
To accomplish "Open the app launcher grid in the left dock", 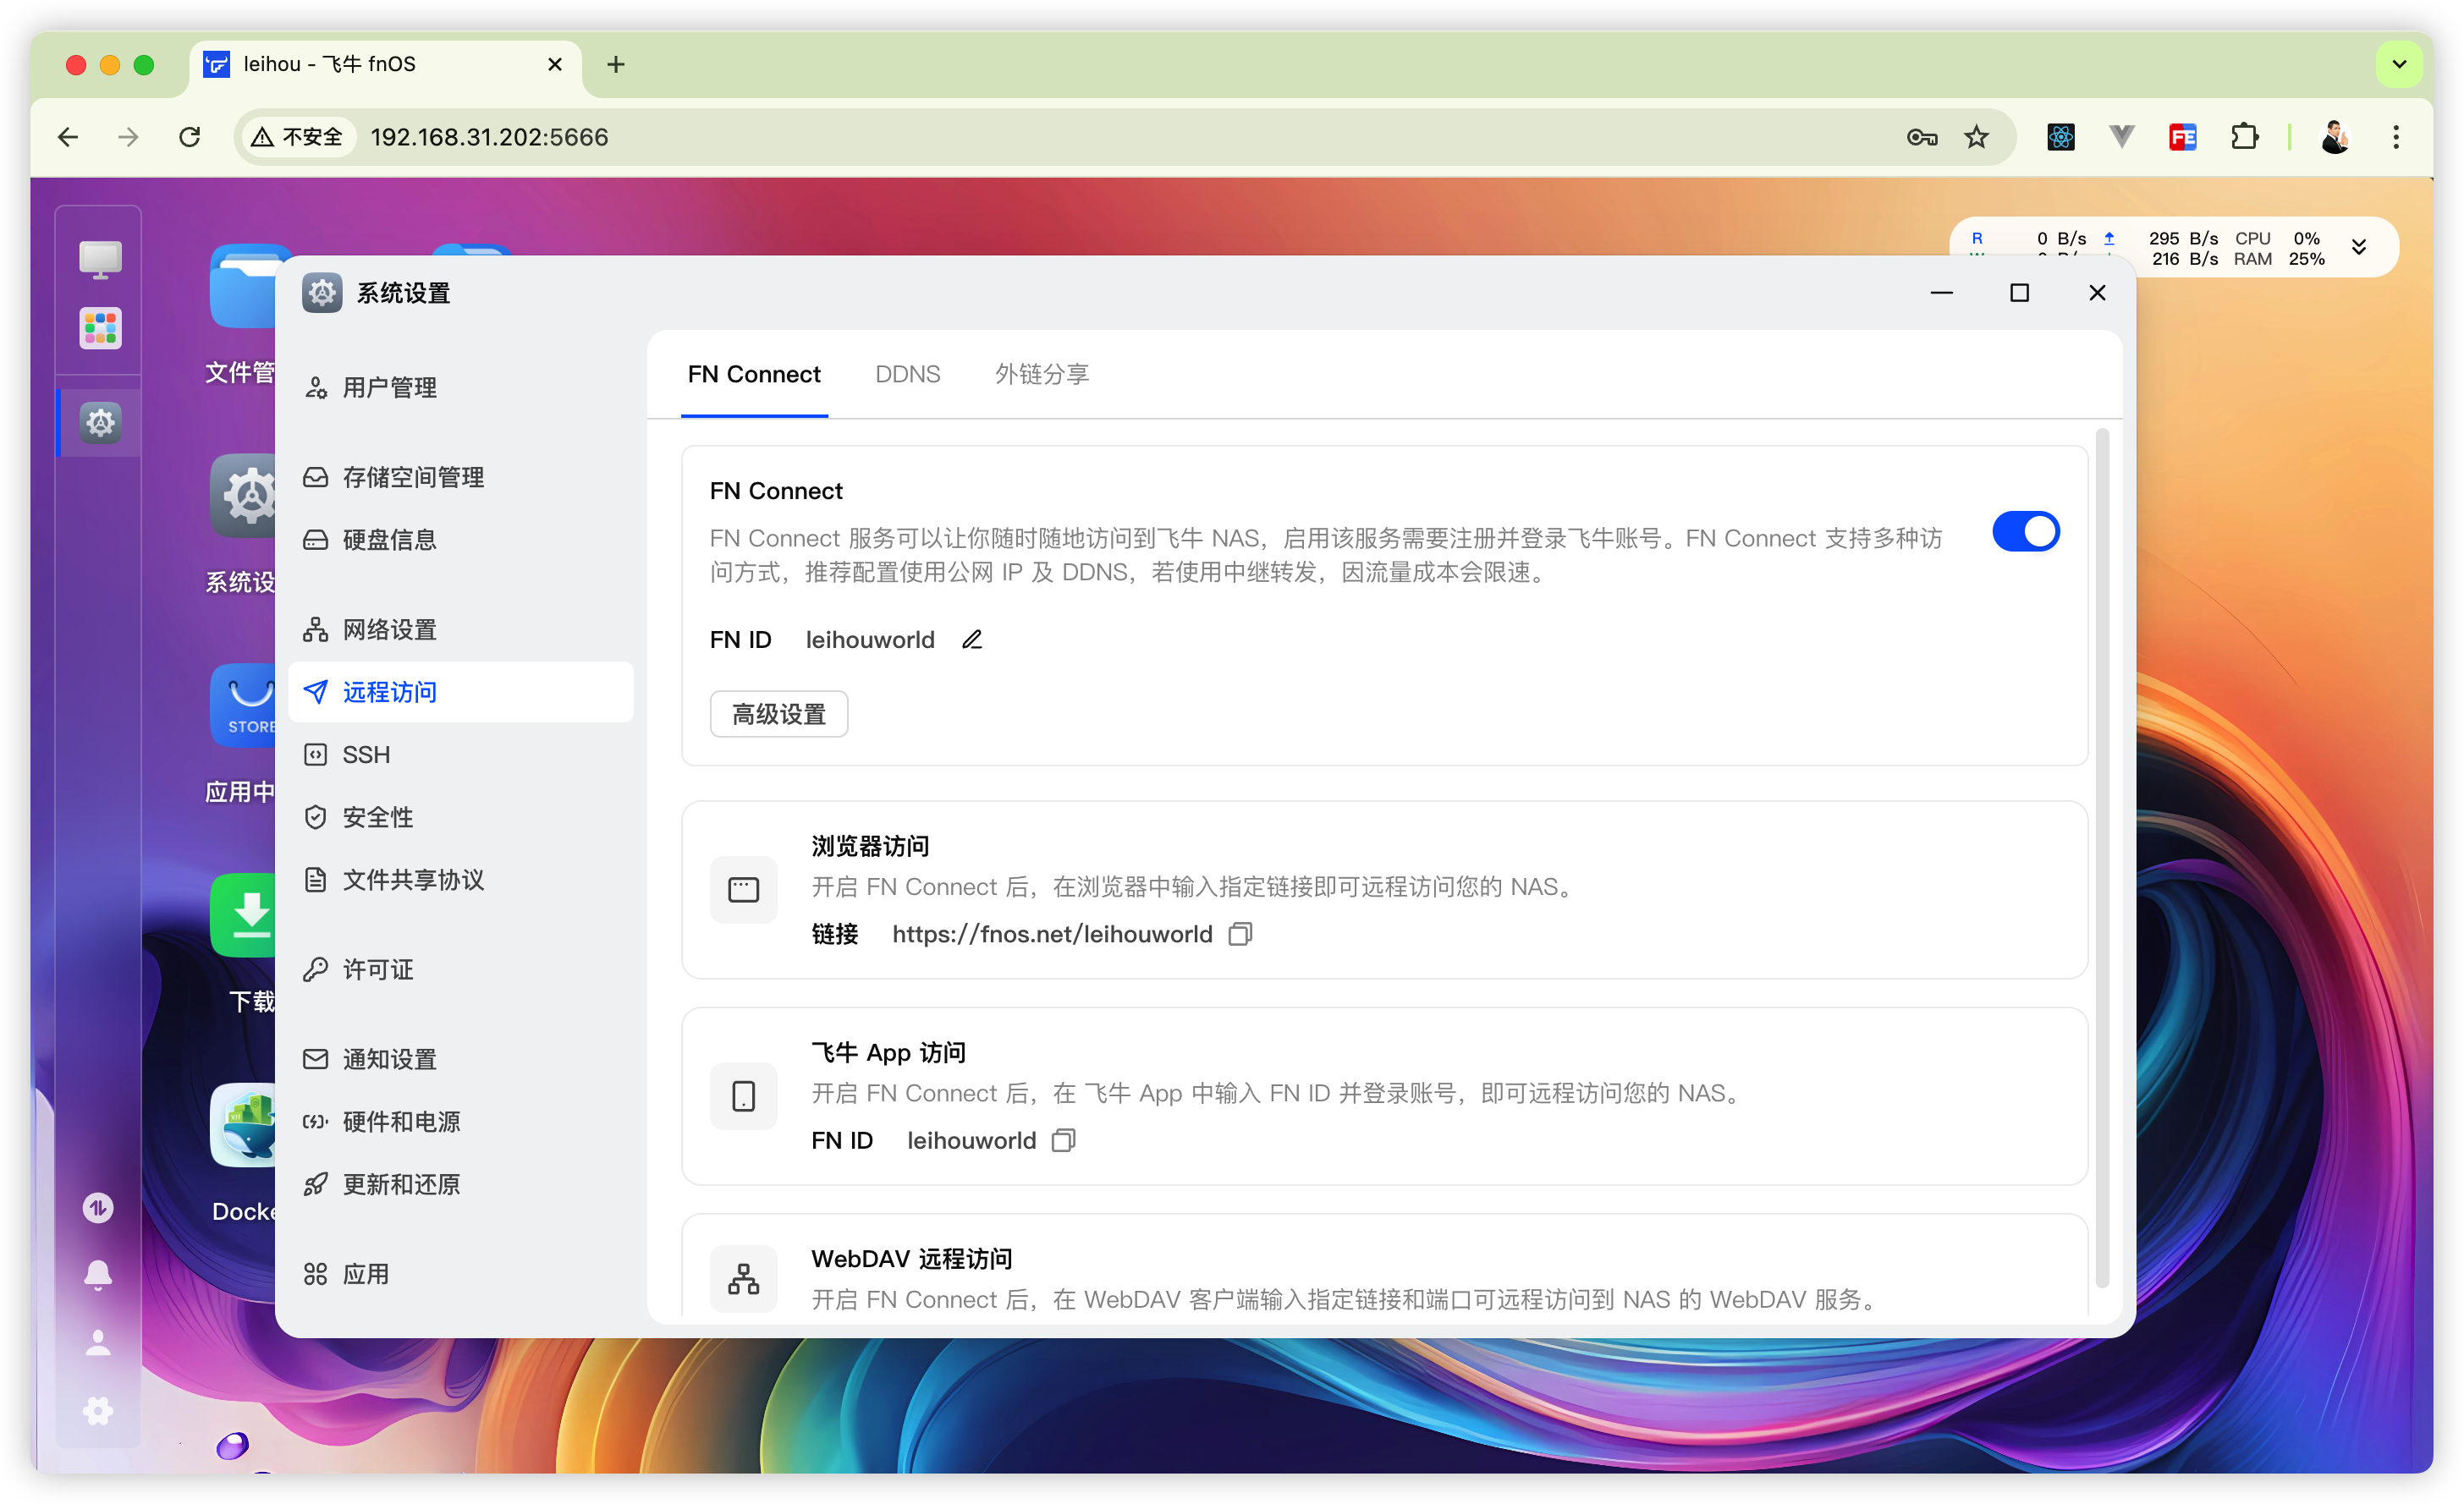I will [x=100, y=328].
